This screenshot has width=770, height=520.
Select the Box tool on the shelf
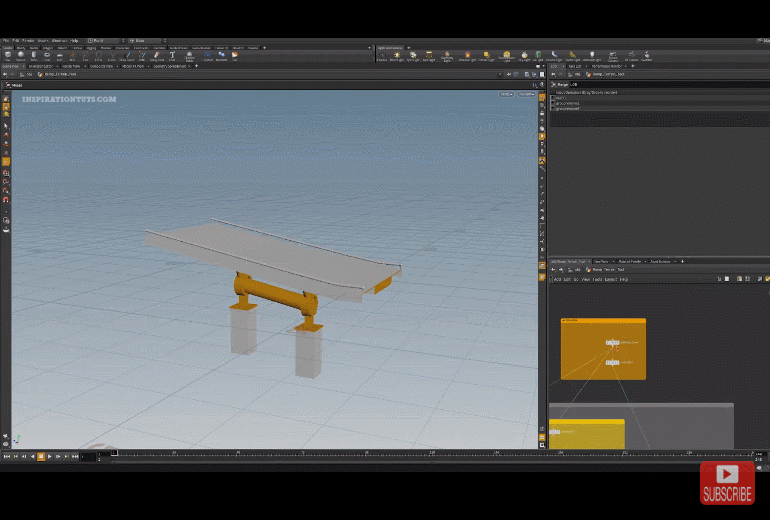(8, 56)
